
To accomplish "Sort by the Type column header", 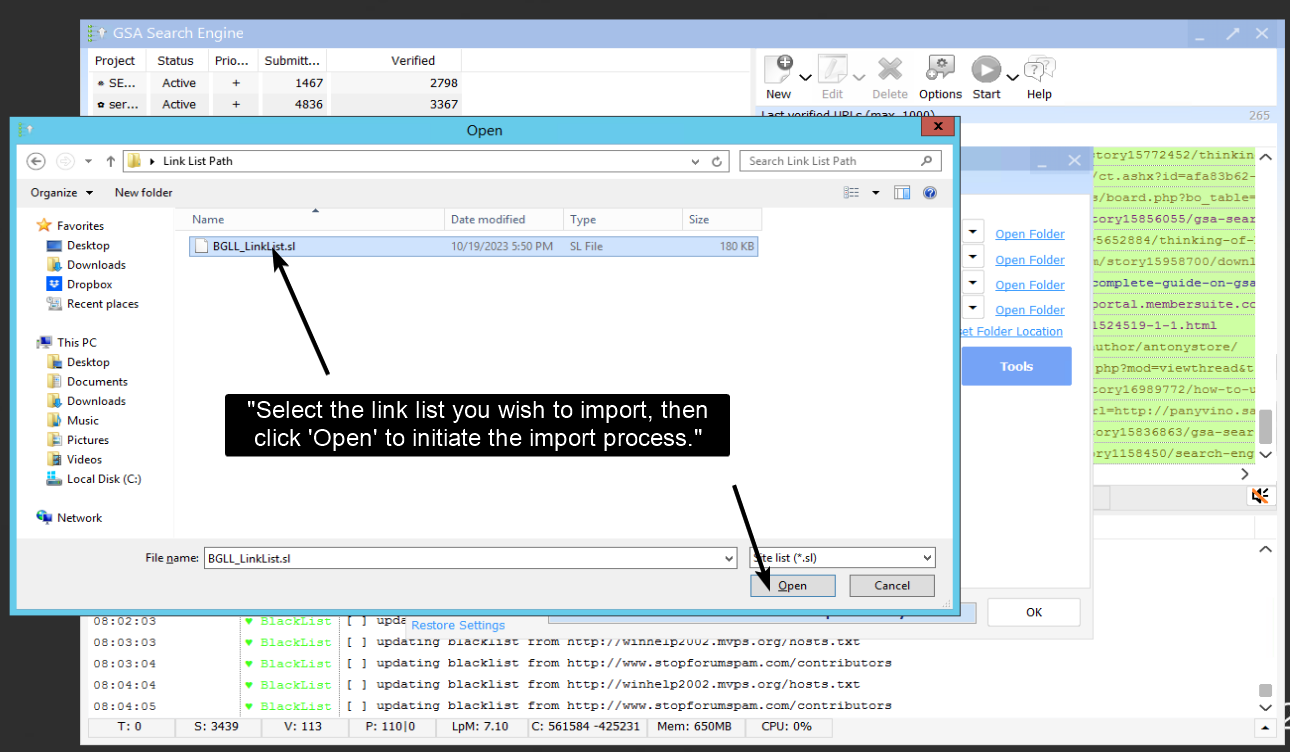I will point(623,219).
